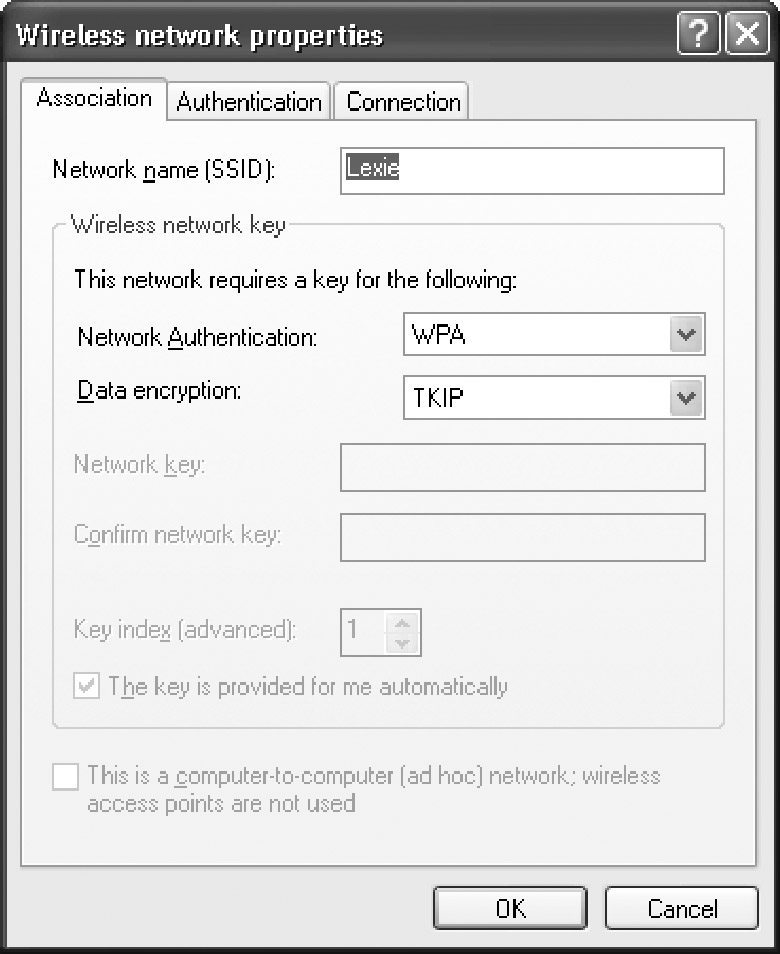This screenshot has height=954, width=780.
Task: Enable the computer-to-computer (ad hoc) checkbox
Action: tap(66, 777)
